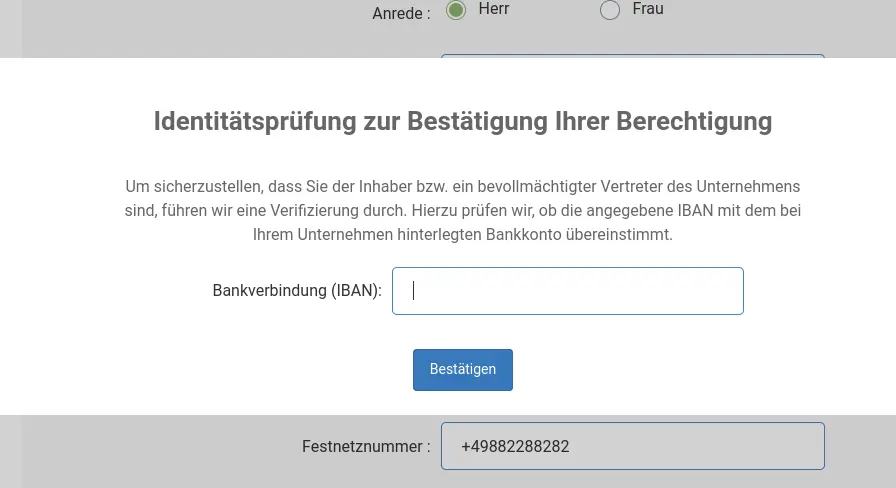Screen dimensions: 896x488
Task: Click the first line of the verification explanation
Action: tap(462, 187)
